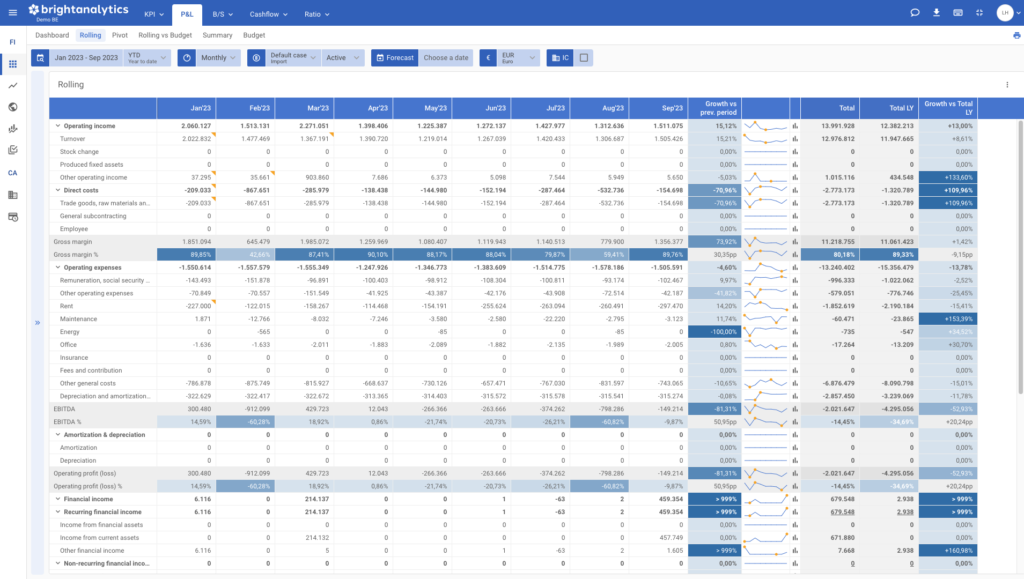Open bar chart icon for Operating income row
The image size is (1024, 579).
(795, 126)
